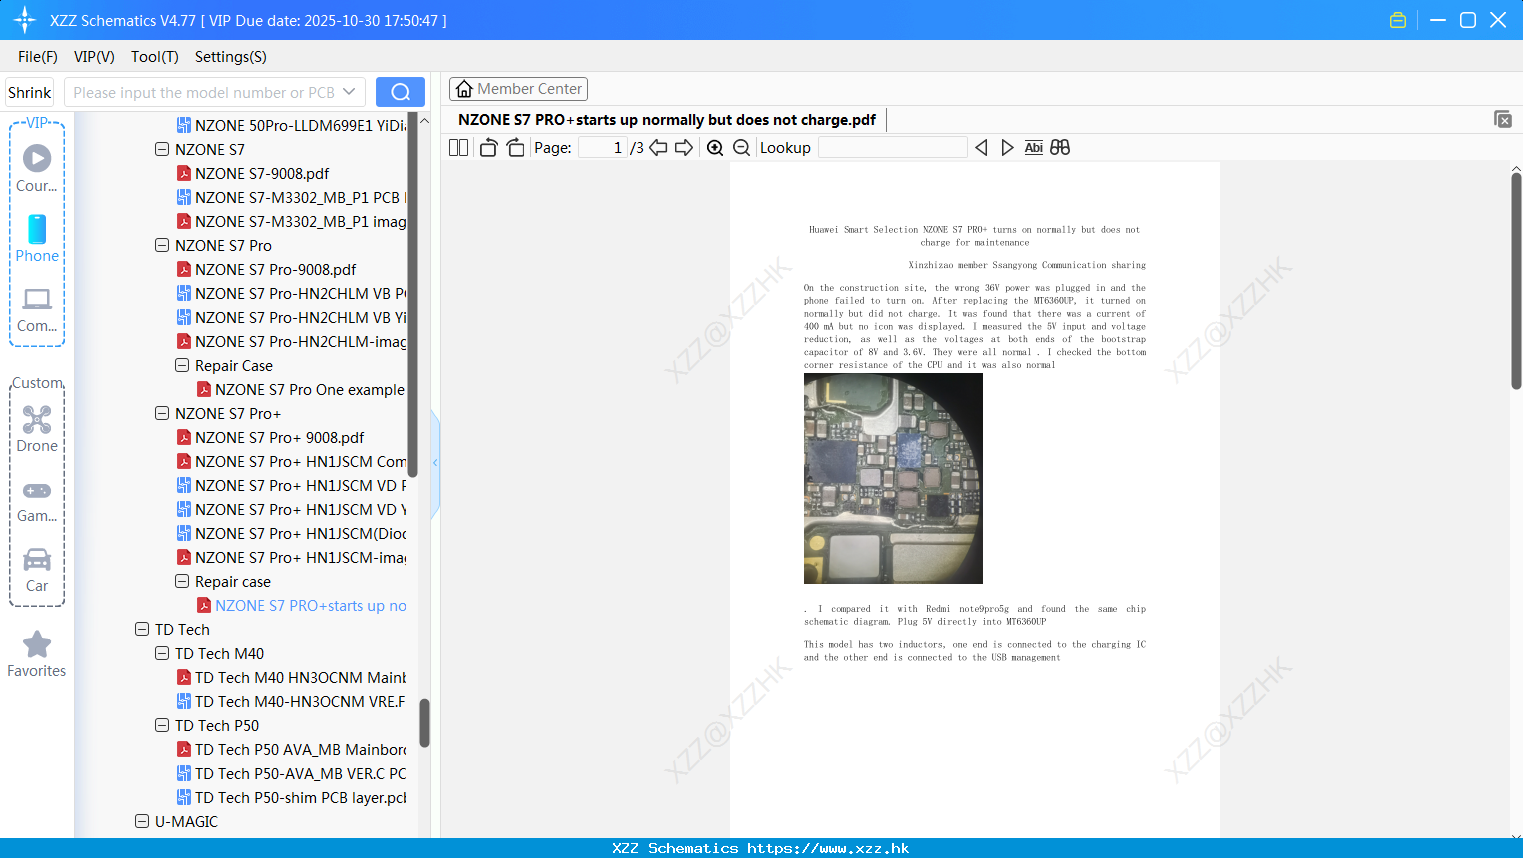Click the xzz.hk website link in status bar

828,848
